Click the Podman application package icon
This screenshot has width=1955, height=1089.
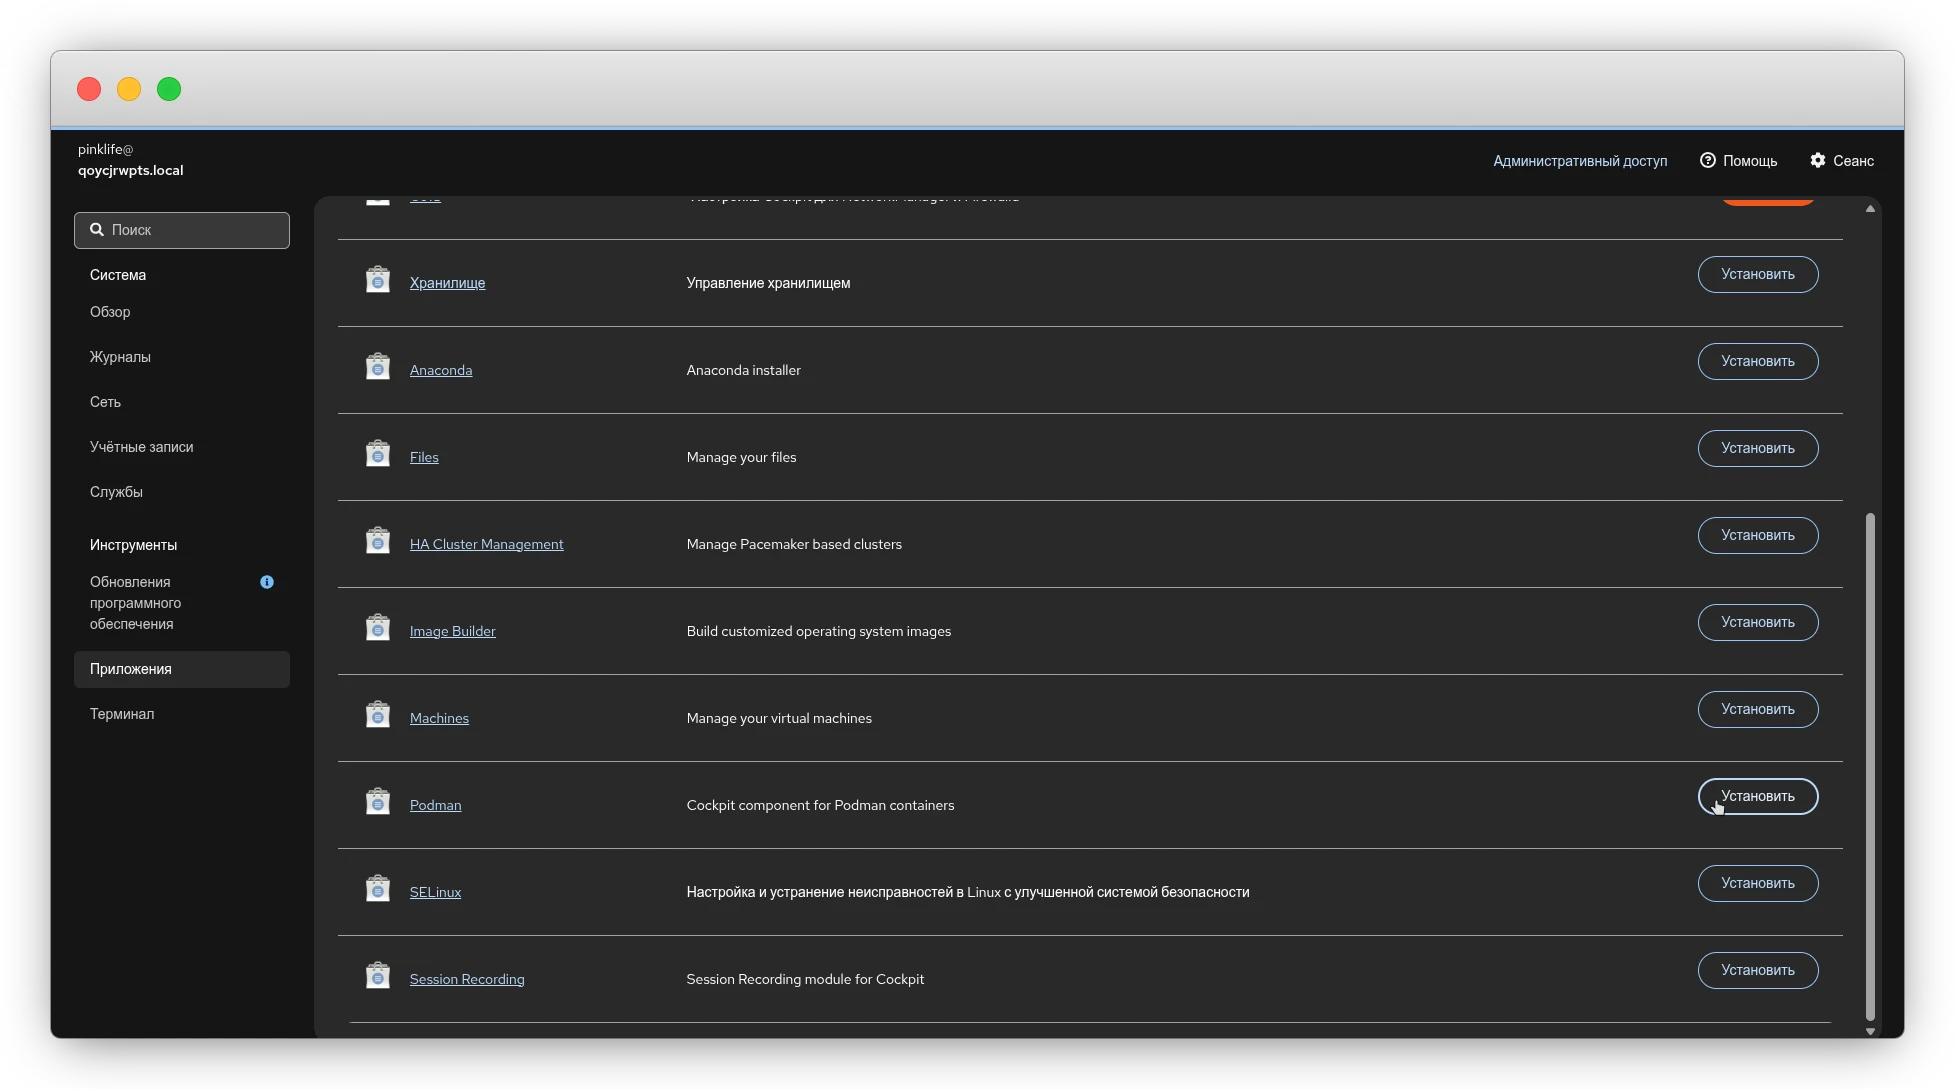pyautogui.click(x=377, y=802)
